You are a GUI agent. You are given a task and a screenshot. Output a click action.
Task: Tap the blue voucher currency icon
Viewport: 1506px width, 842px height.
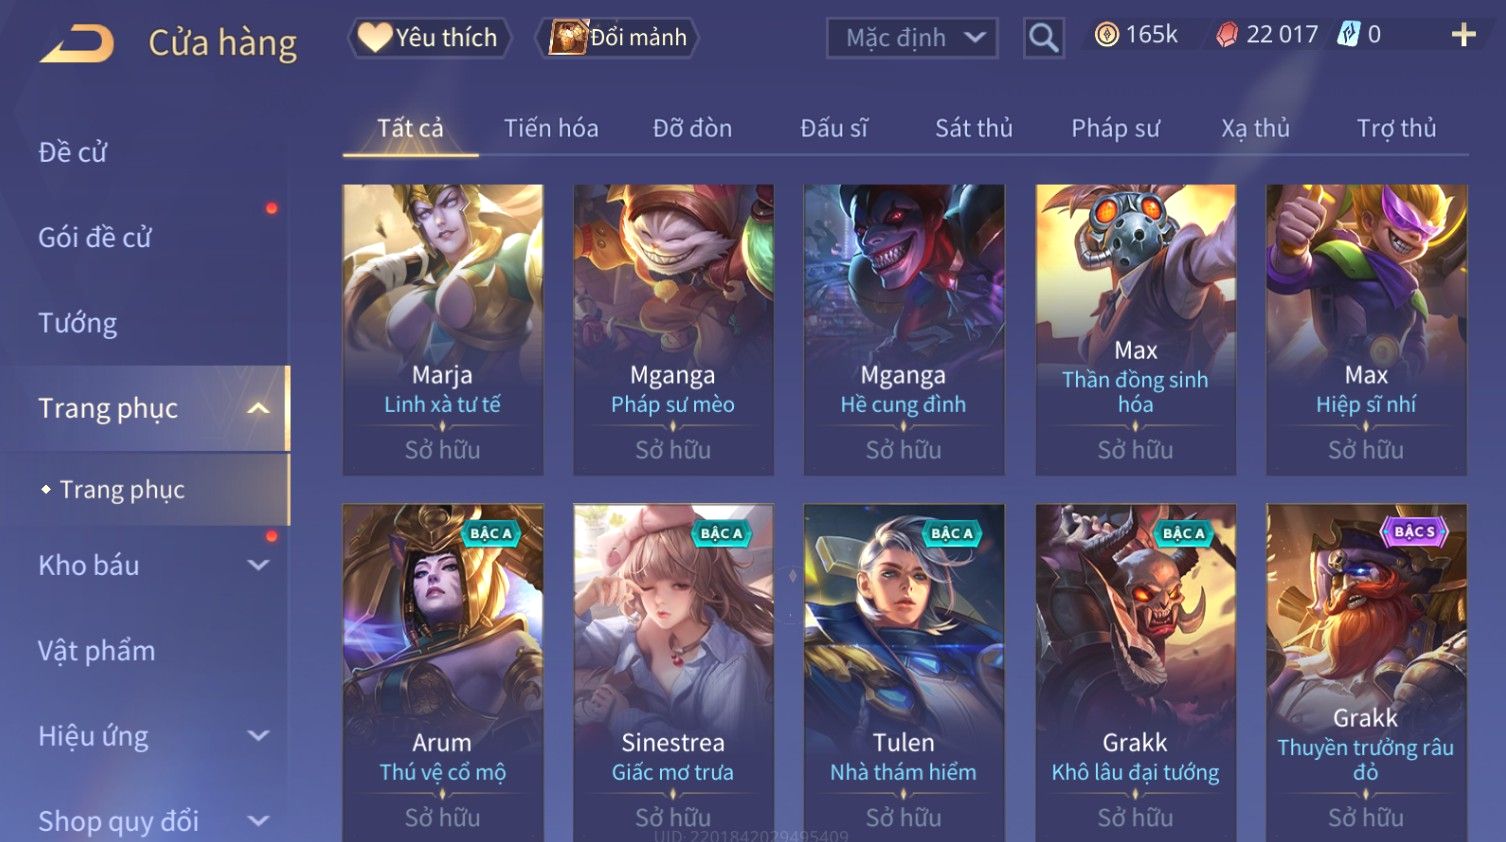[x=1350, y=35]
